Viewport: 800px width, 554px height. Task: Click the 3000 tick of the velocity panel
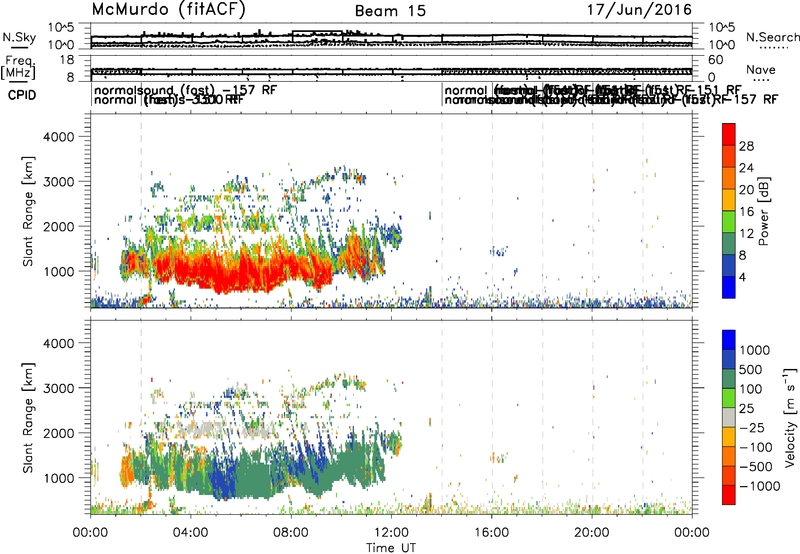pyautogui.click(x=59, y=388)
